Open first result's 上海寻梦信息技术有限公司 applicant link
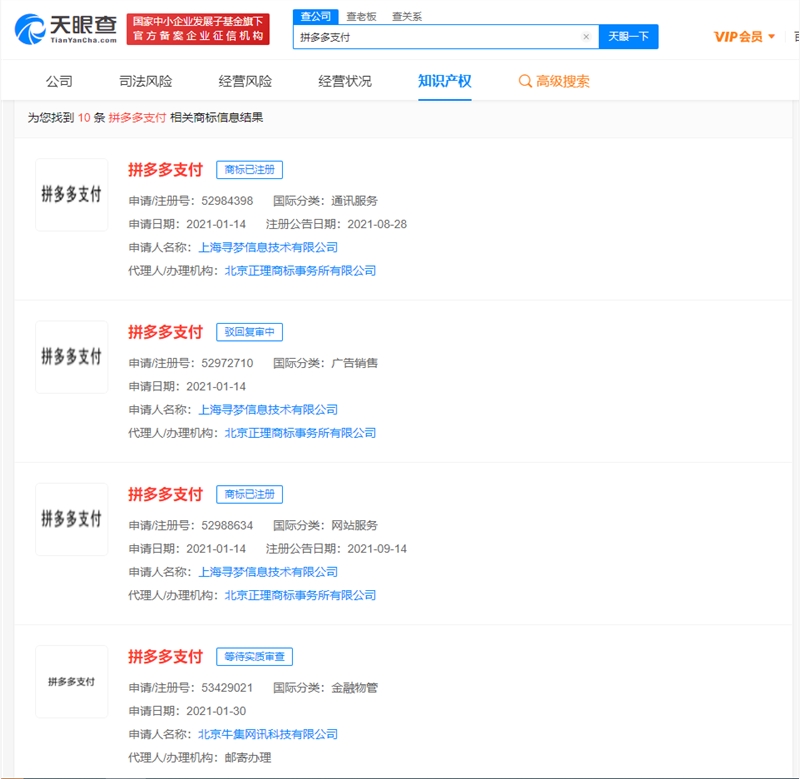The width and height of the screenshot is (800, 779). pyautogui.click(x=268, y=247)
